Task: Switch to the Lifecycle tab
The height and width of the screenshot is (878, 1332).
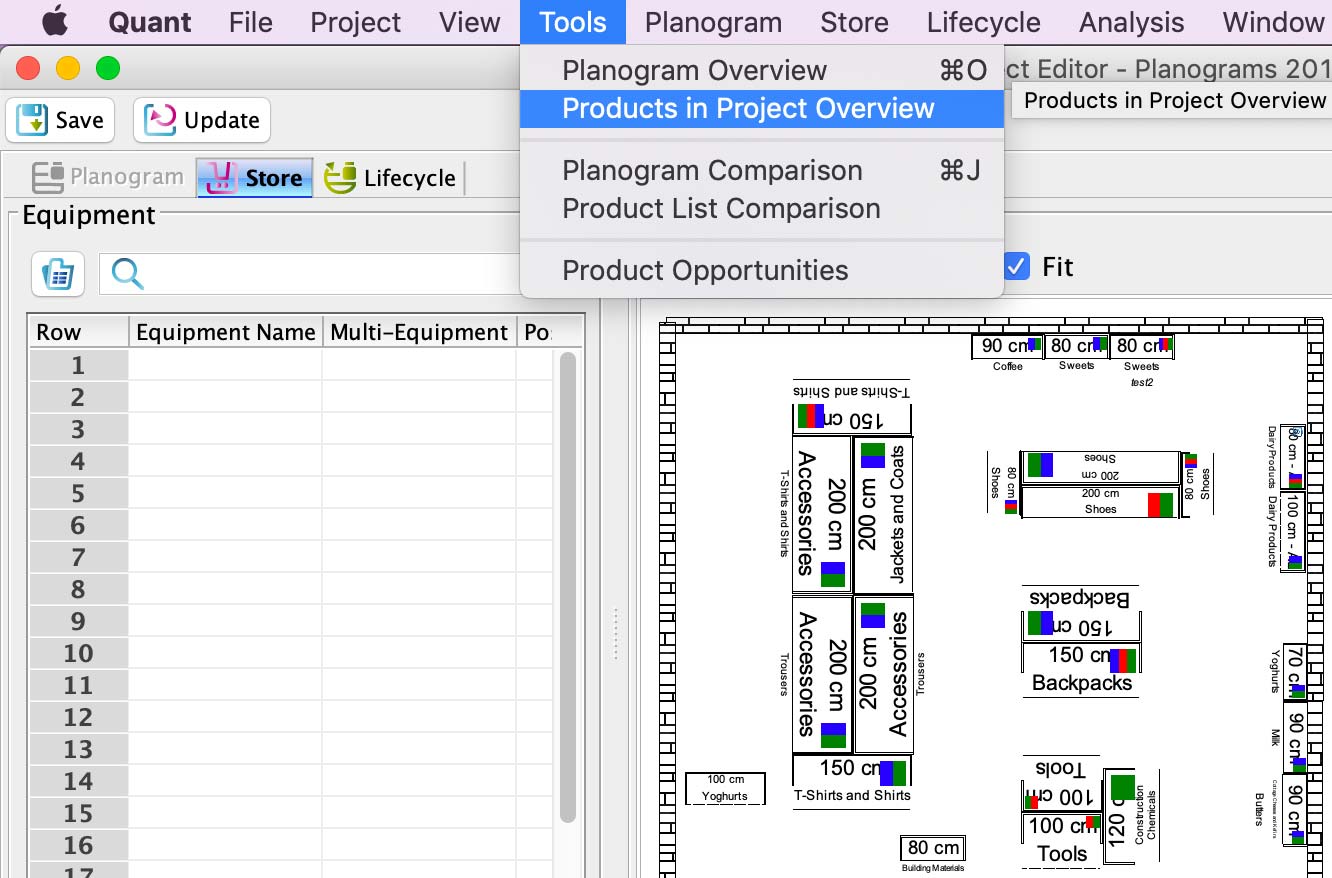Action: (x=390, y=178)
